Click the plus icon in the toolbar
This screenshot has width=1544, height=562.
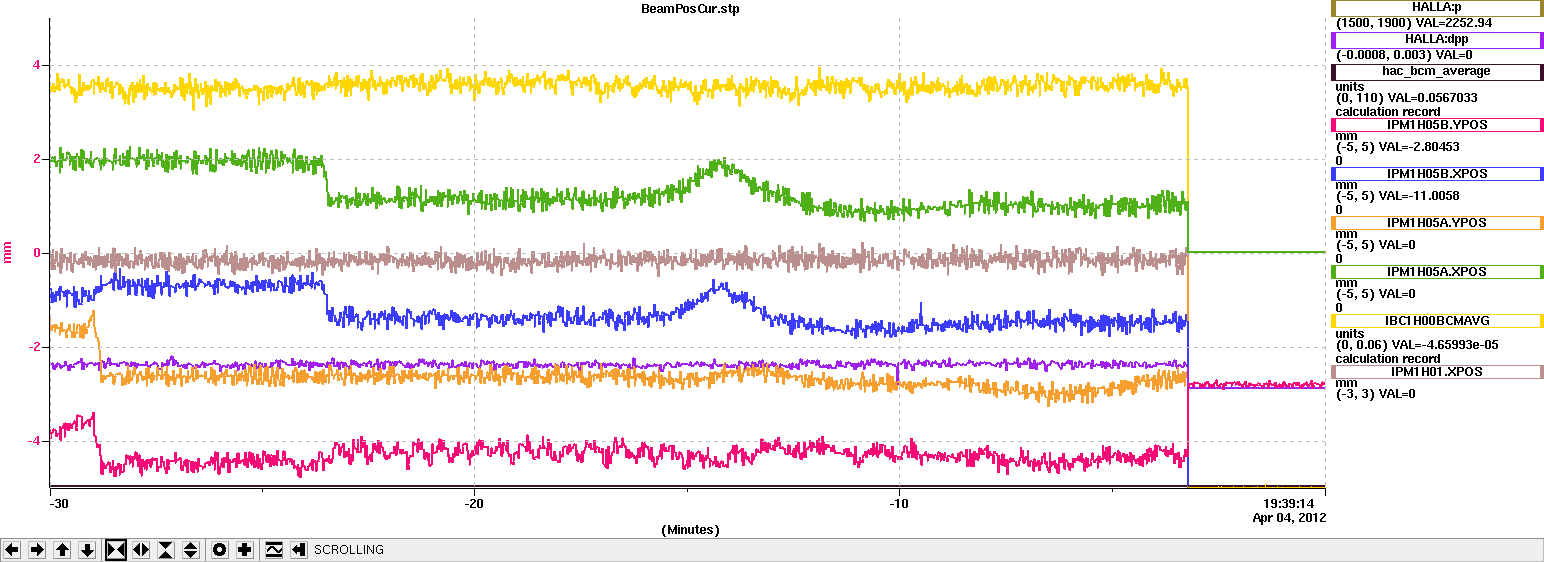point(245,550)
